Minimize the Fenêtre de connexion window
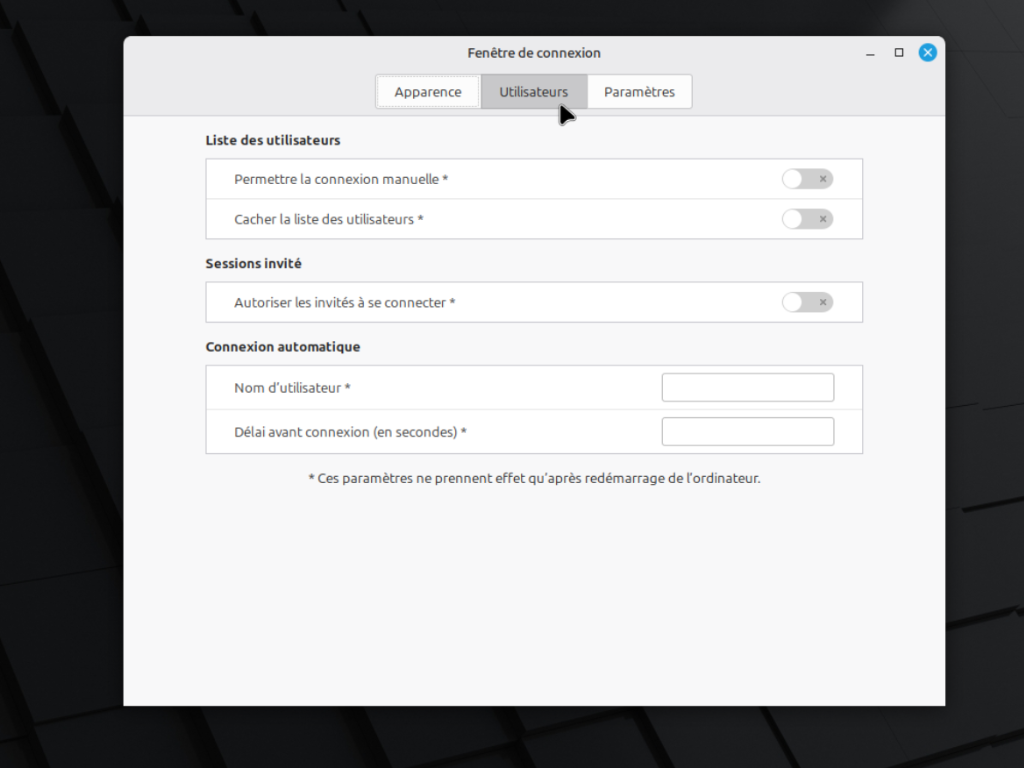This screenshot has height=768, width=1024. [x=870, y=53]
